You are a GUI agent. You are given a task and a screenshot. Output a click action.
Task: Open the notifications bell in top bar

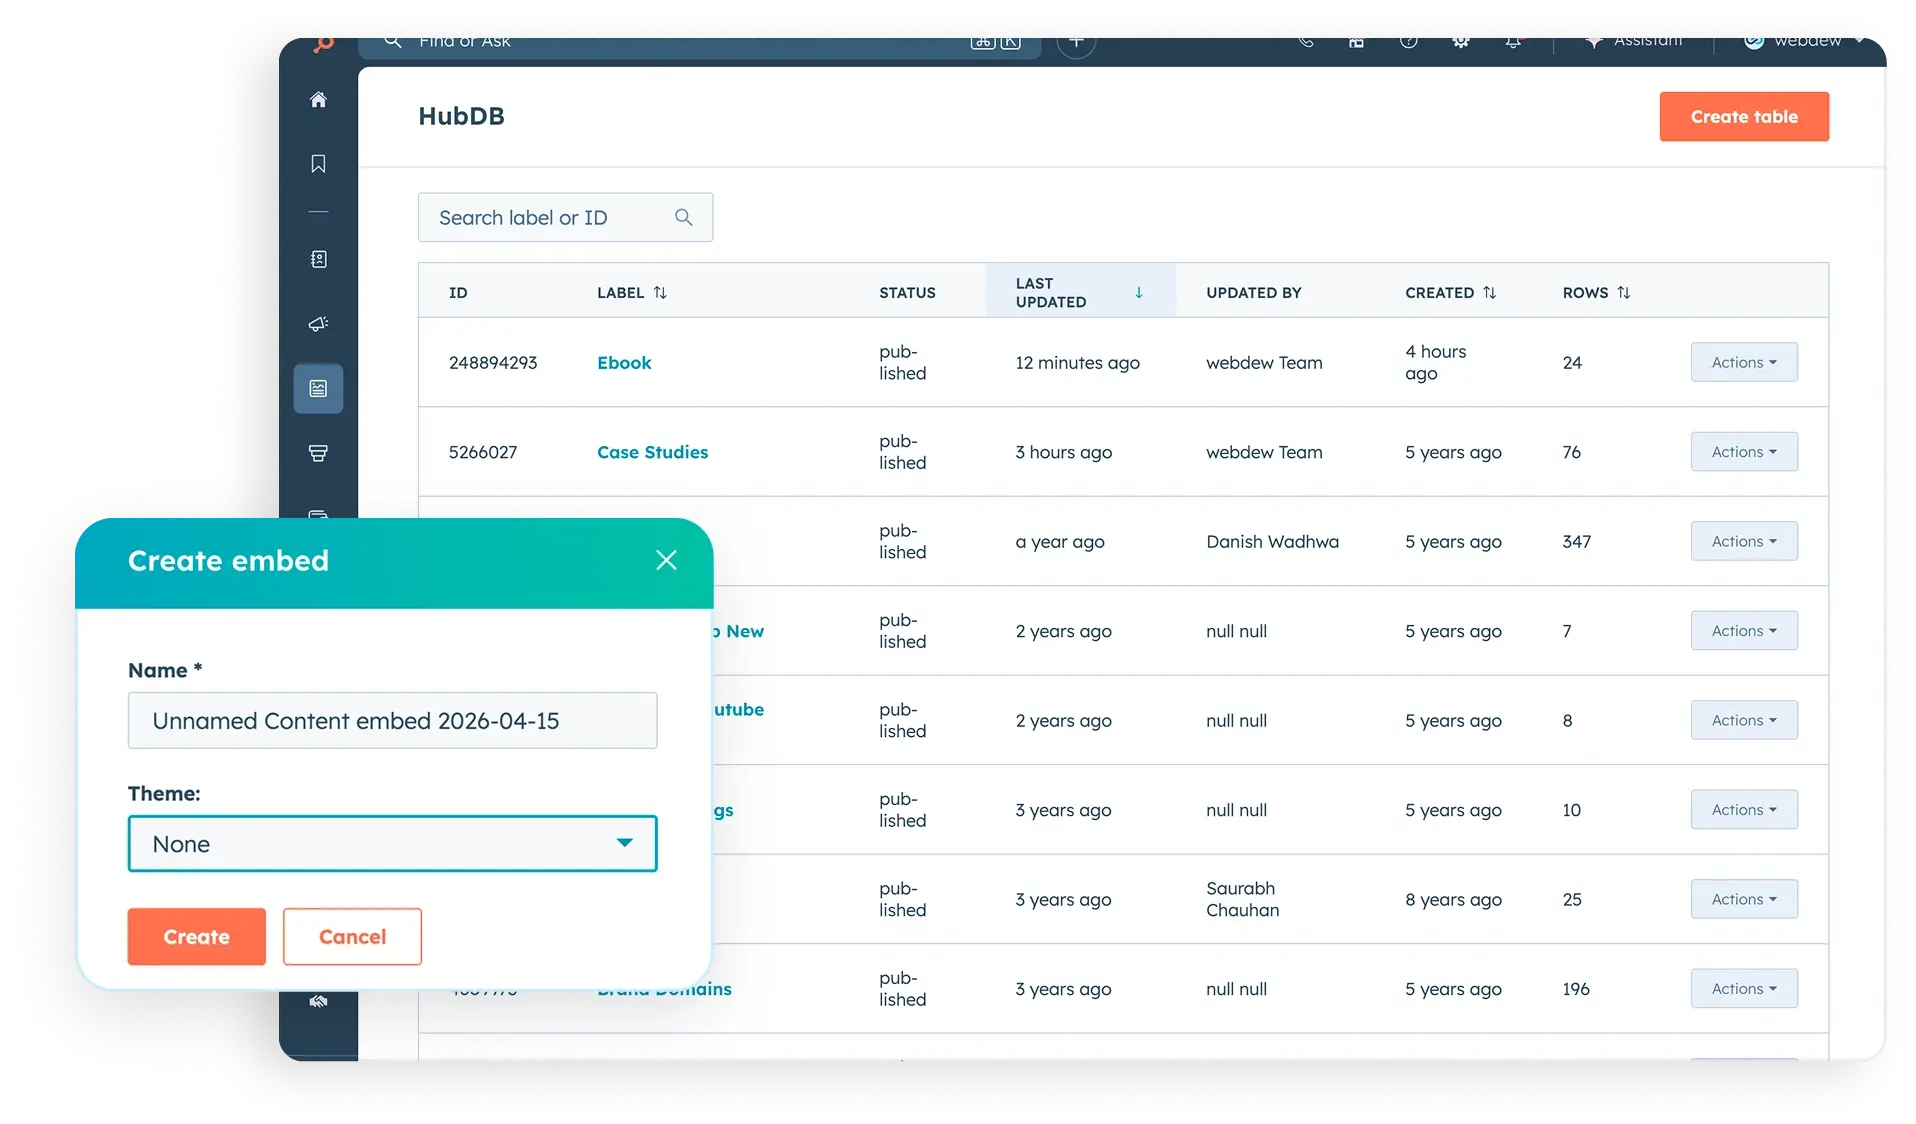click(1513, 42)
